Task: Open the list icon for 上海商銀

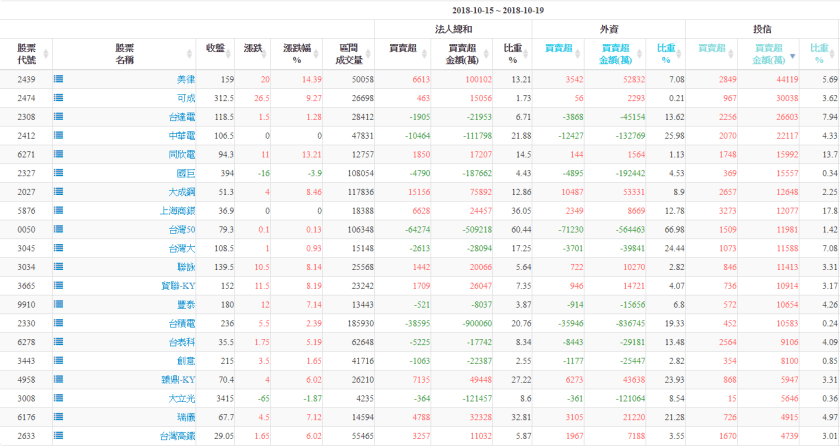Action: click(59, 211)
